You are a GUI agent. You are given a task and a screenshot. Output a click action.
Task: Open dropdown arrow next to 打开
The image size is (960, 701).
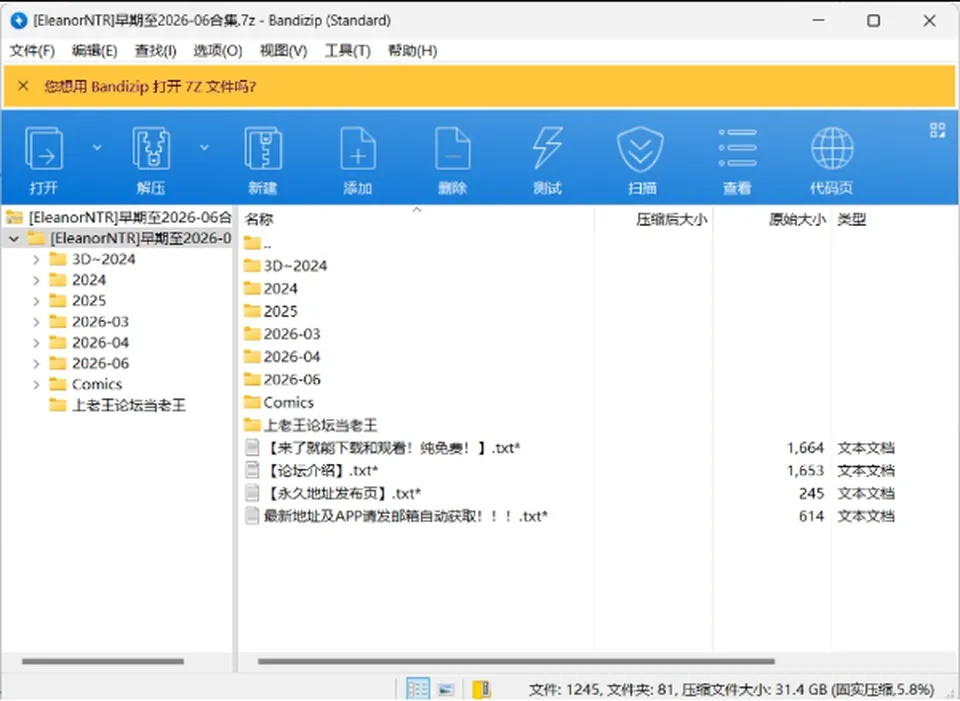tap(97, 147)
